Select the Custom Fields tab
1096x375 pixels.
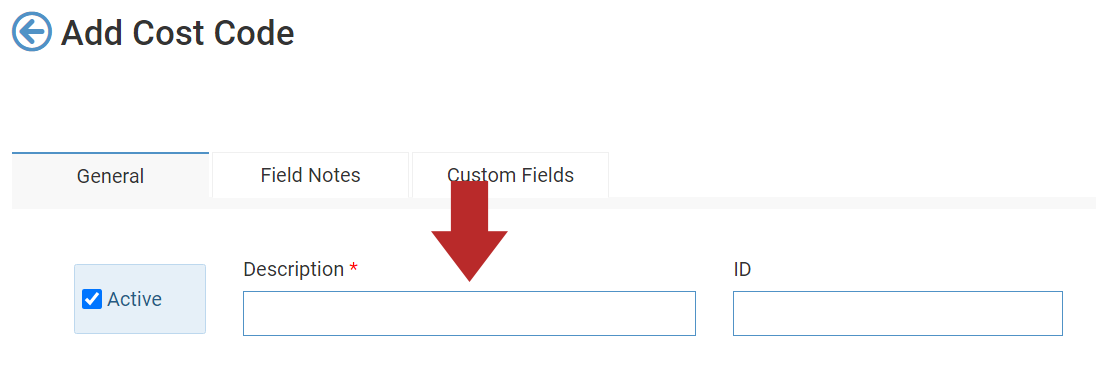point(510,175)
